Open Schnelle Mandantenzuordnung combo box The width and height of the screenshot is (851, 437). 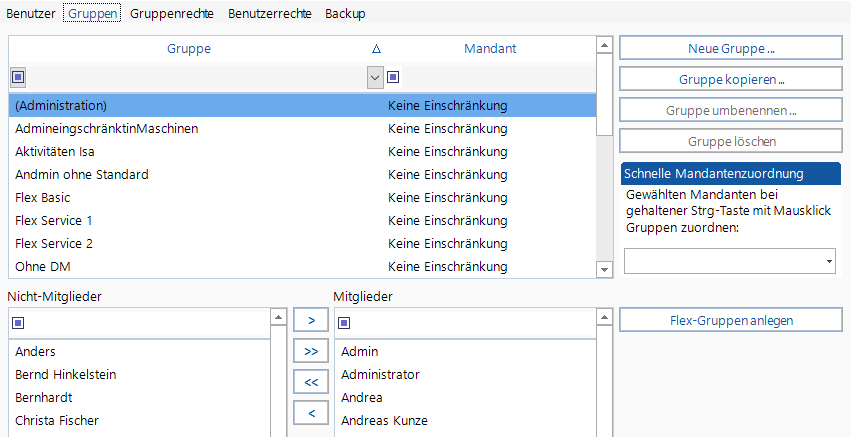coord(731,261)
